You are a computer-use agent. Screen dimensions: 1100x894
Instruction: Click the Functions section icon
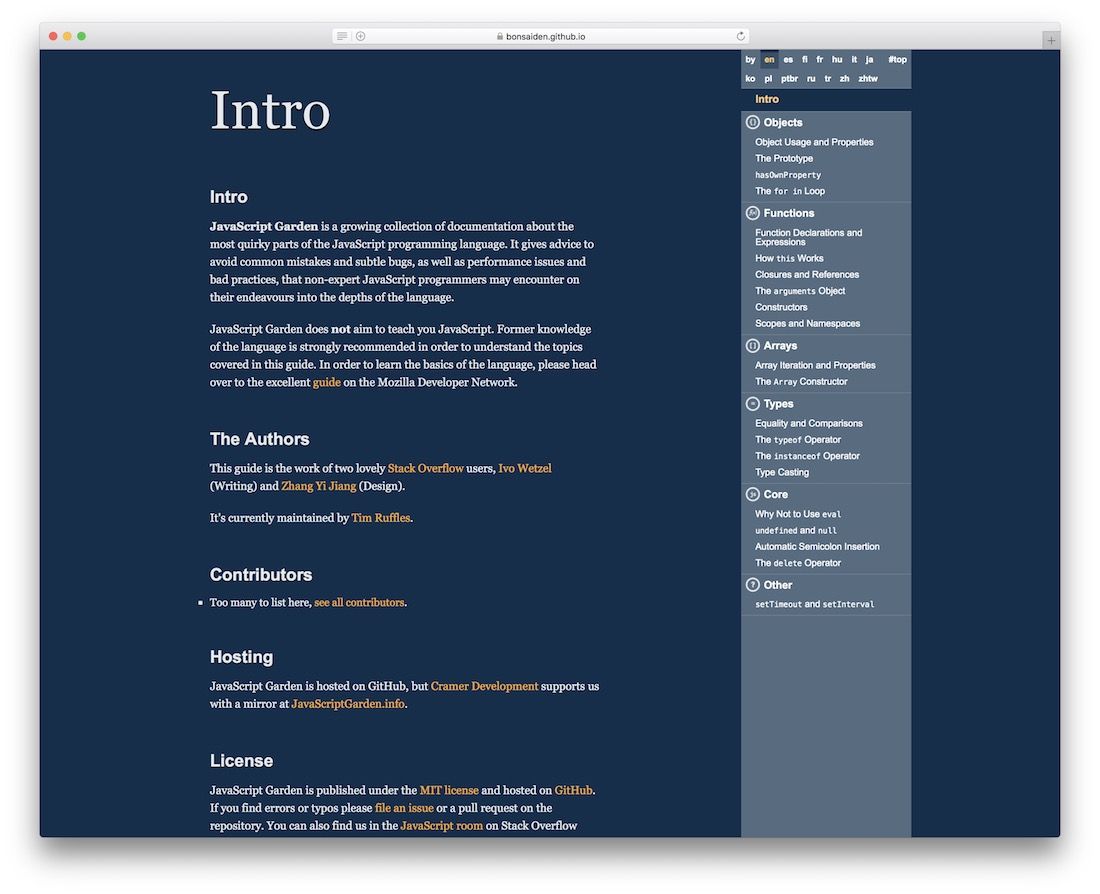tap(752, 213)
